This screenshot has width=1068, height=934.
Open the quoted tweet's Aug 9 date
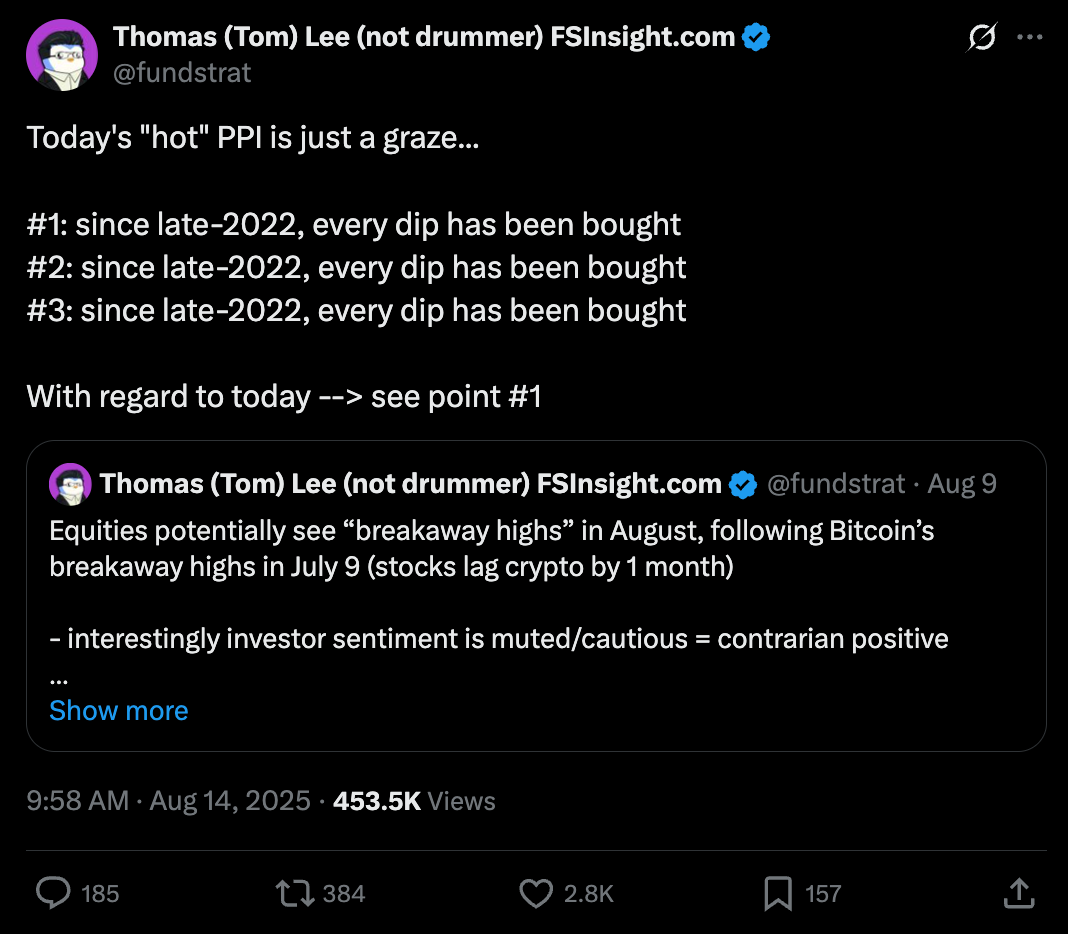(962, 485)
